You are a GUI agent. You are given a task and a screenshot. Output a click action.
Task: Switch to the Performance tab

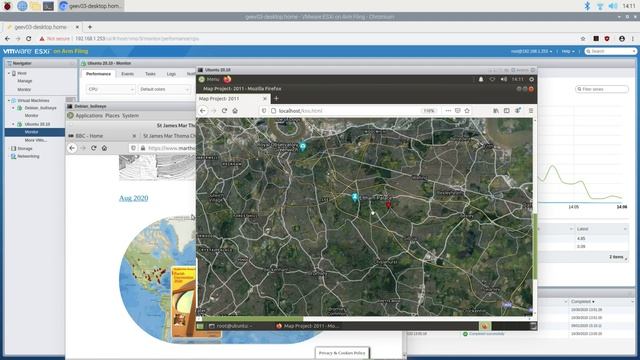pyautogui.click(x=98, y=74)
